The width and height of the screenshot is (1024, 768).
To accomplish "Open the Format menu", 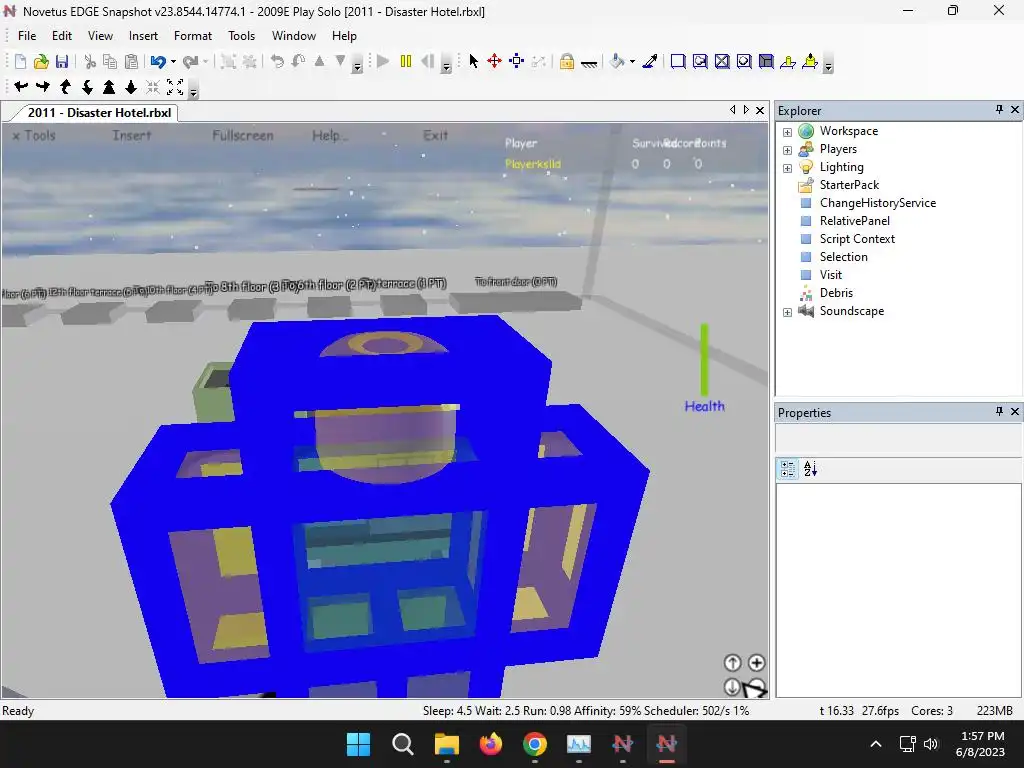I will coord(193,36).
